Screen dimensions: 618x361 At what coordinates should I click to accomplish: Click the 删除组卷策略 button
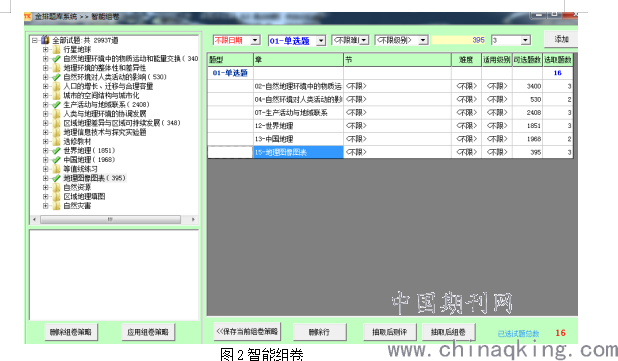[71, 332]
